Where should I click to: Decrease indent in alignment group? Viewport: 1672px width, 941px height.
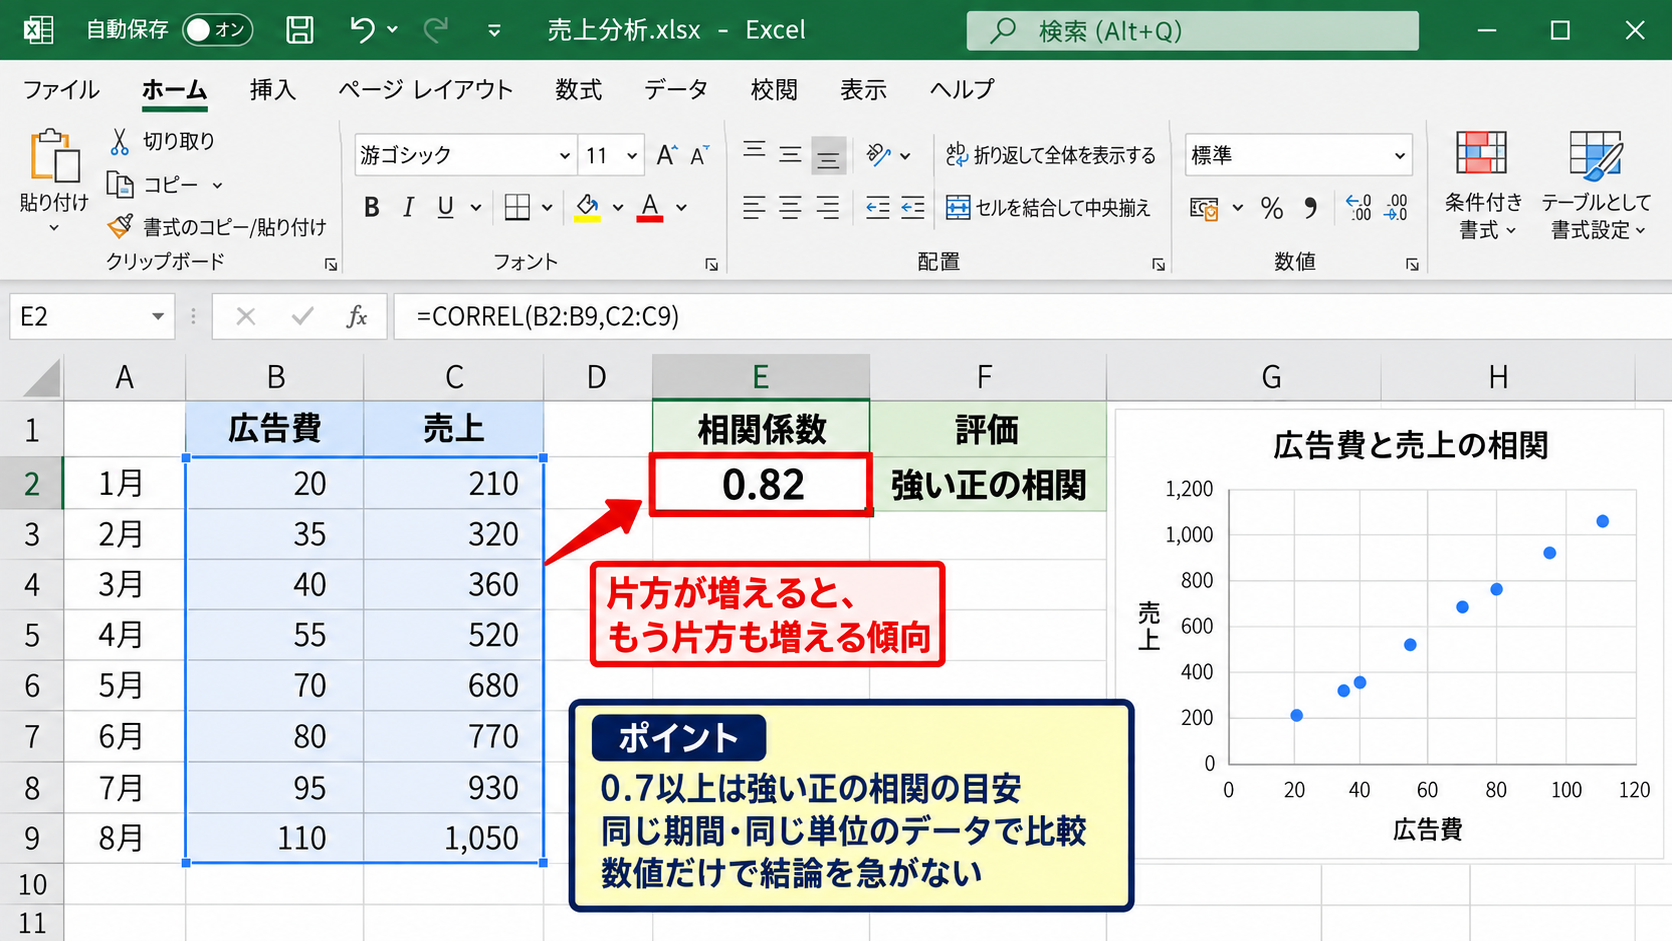(877, 208)
